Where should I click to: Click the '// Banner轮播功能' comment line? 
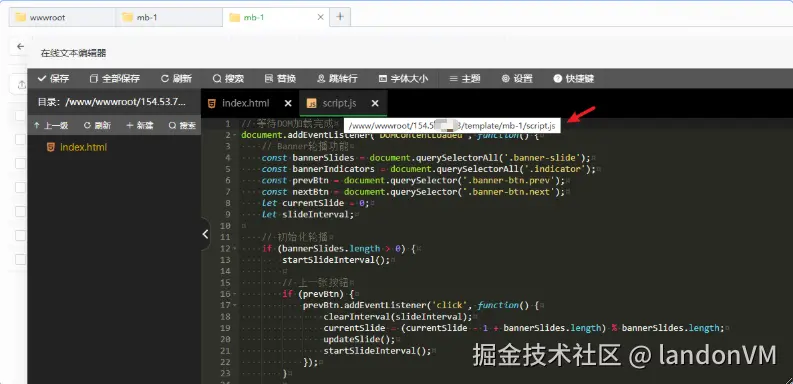tap(305, 147)
